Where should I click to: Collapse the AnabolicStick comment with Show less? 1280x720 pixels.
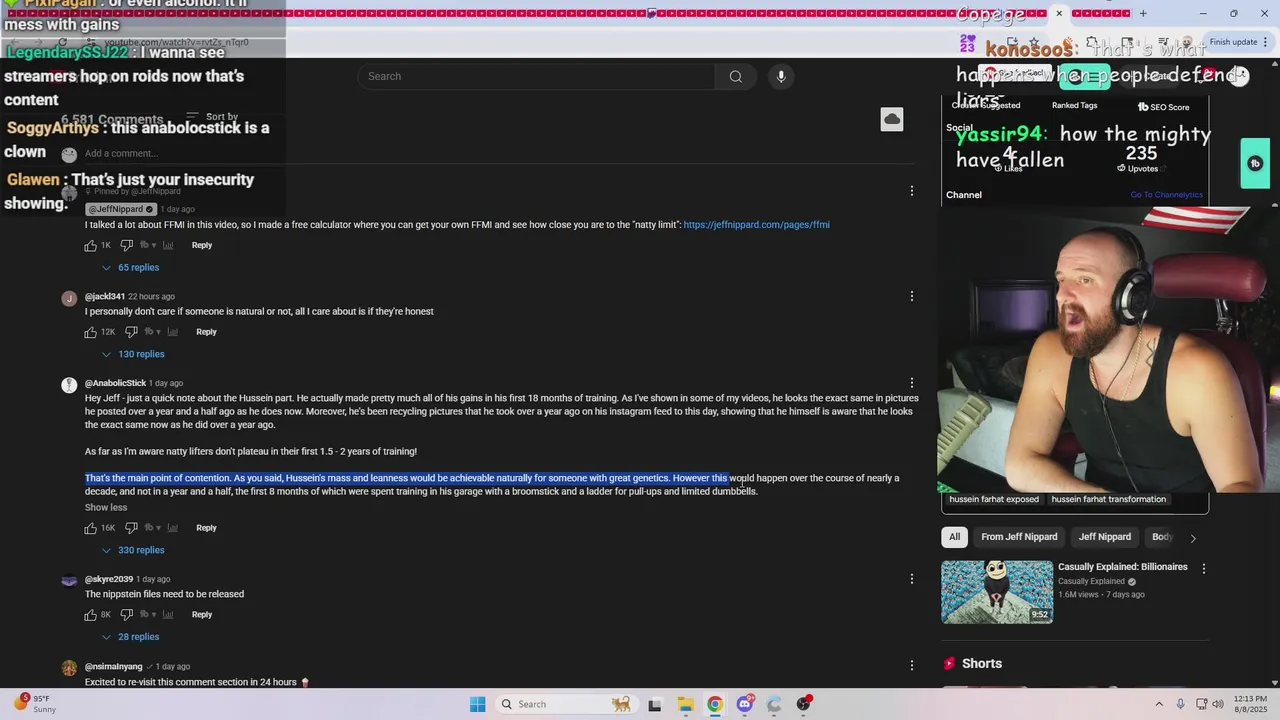tap(106, 508)
